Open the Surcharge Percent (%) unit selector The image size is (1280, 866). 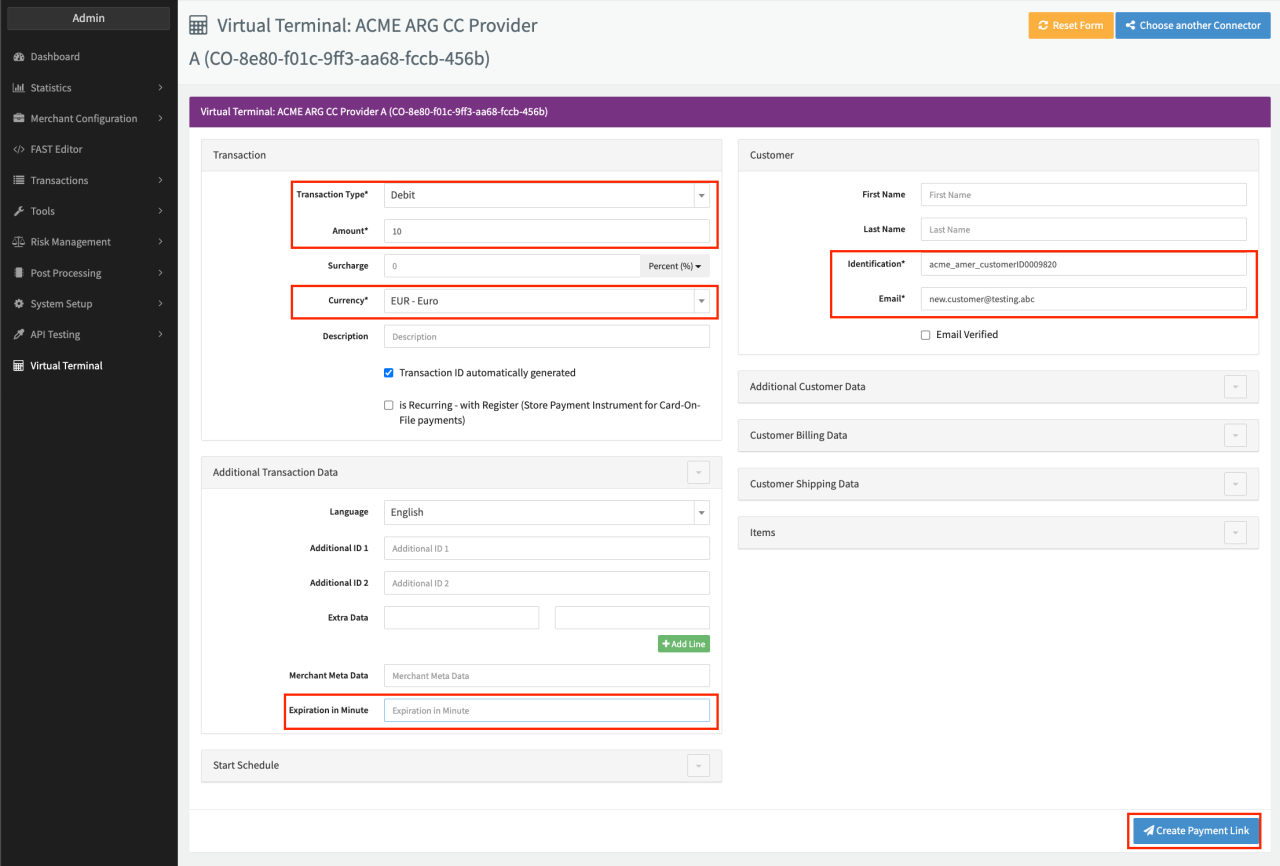click(677, 266)
